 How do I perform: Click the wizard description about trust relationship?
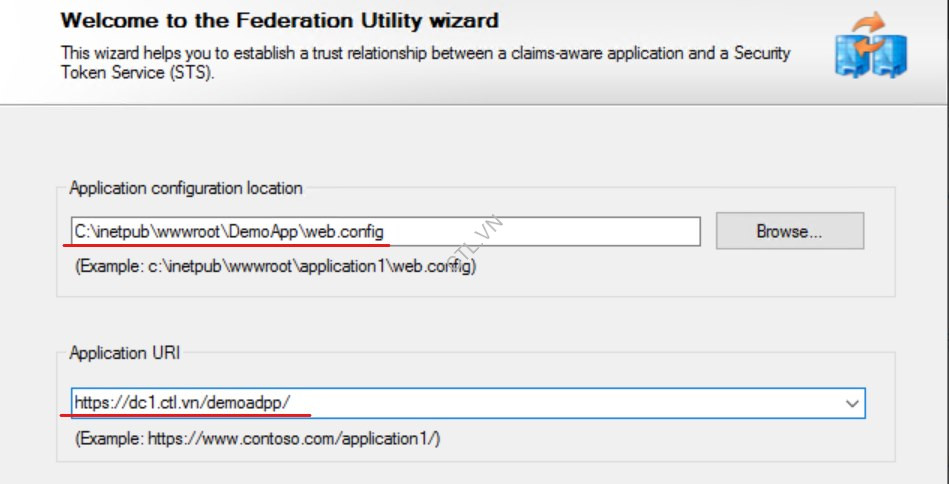(x=420, y=51)
